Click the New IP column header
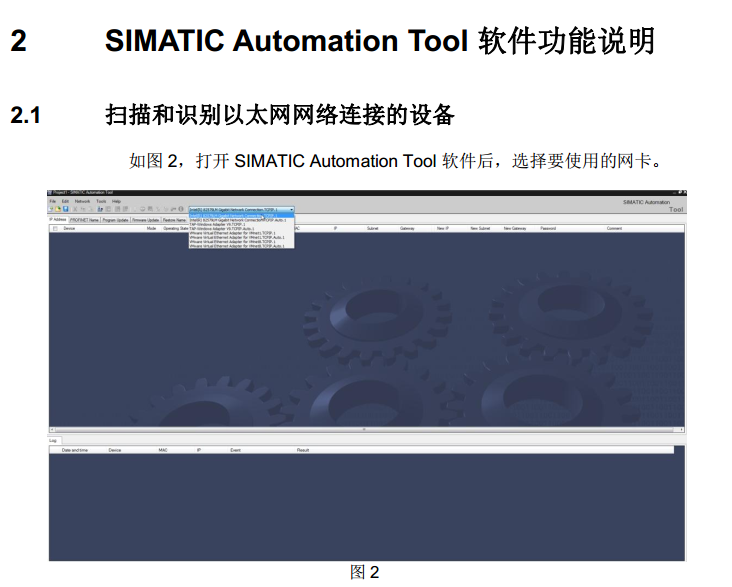 pos(443,228)
